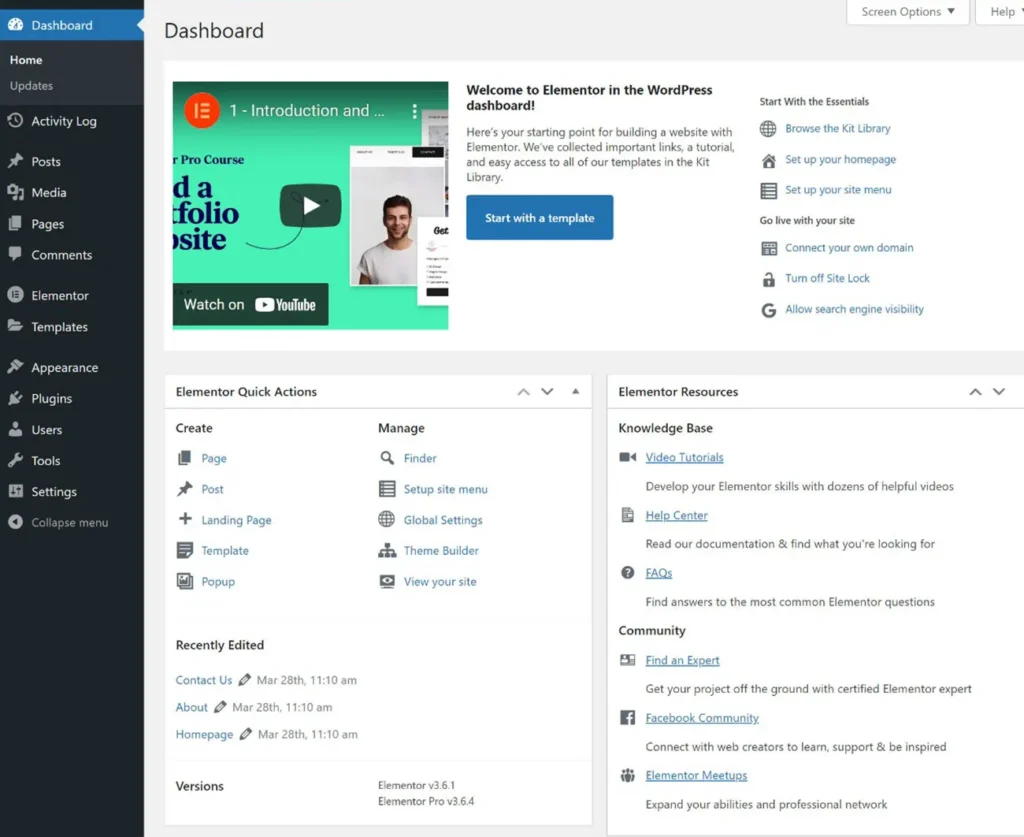Click Watch on YouTube in video

tap(250, 304)
